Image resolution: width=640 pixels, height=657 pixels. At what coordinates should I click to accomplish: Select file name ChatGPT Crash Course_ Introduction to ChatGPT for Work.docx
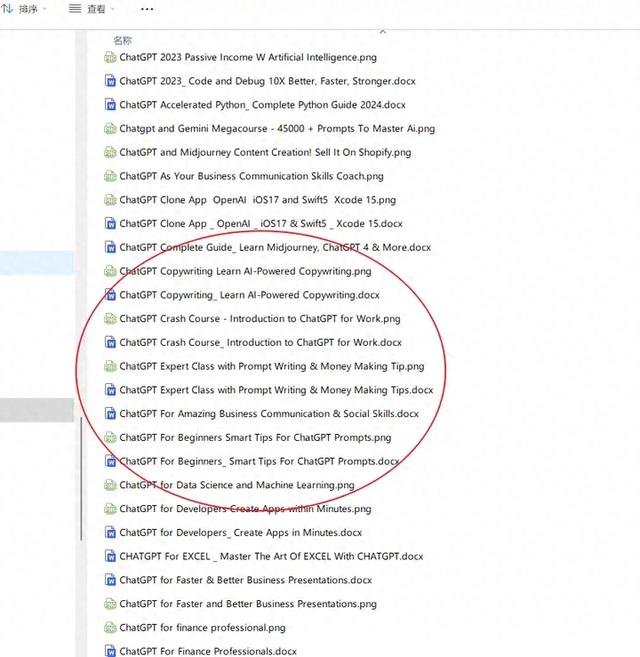click(260, 342)
